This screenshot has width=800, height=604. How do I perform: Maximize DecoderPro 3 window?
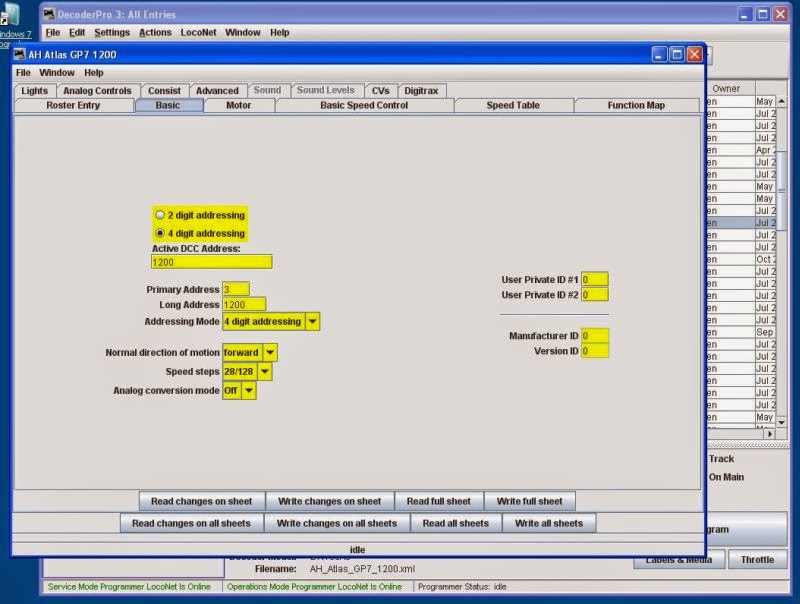[x=762, y=14]
